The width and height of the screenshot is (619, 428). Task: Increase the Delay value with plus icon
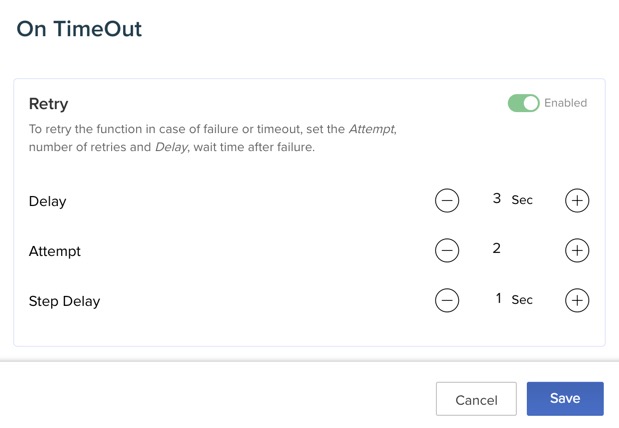(577, 200)
